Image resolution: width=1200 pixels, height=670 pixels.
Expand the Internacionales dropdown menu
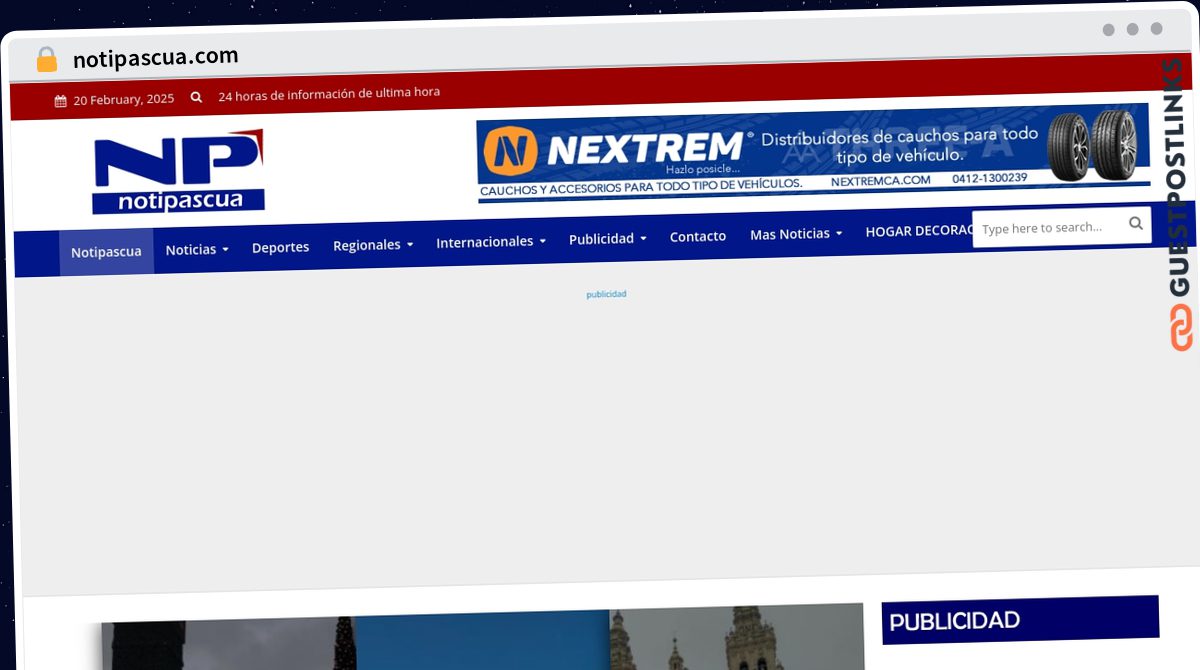pyautogui.click(x=491, y=241)
